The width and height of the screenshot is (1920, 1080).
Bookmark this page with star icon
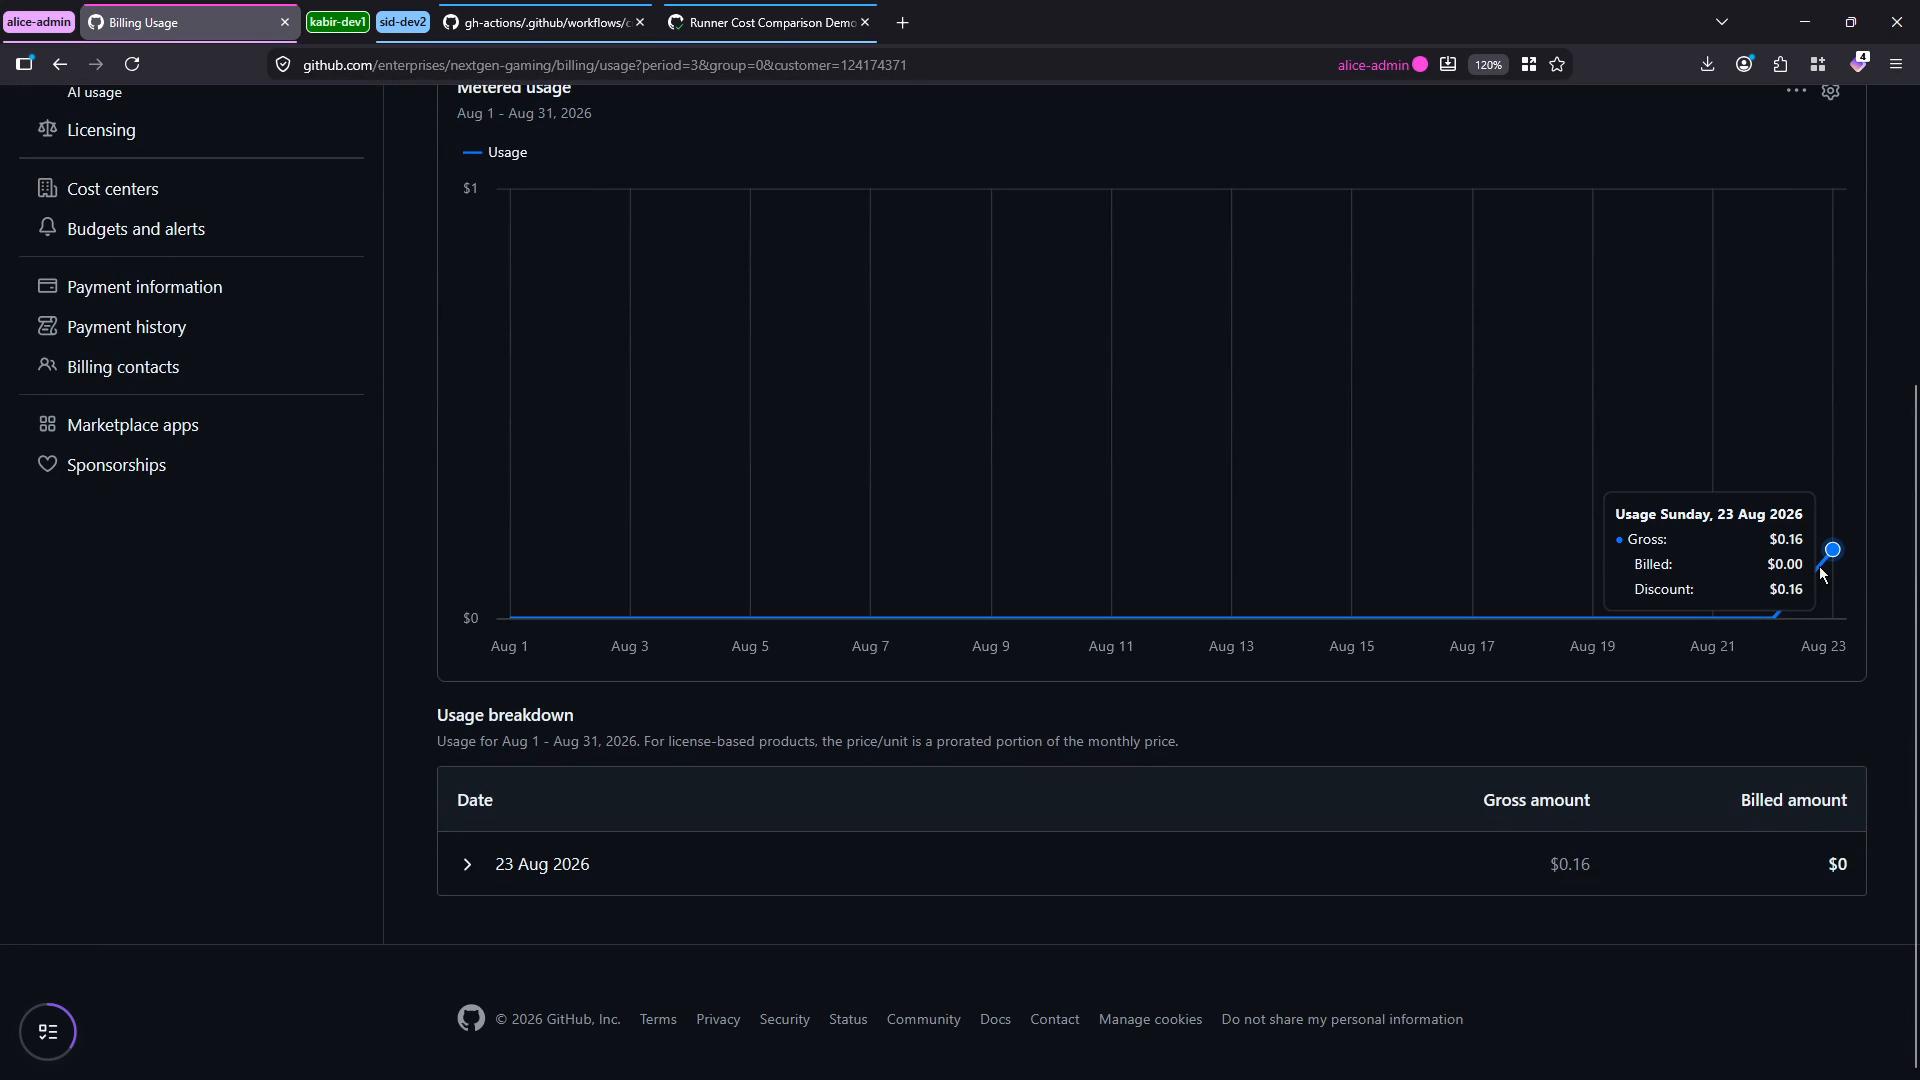pos(1557,64)
